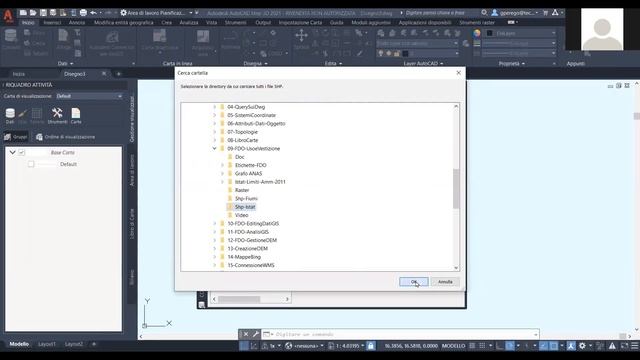Click the status bar annotation monitor warning icon
This screenshot has height=360, width=640.
pos(612,346)
